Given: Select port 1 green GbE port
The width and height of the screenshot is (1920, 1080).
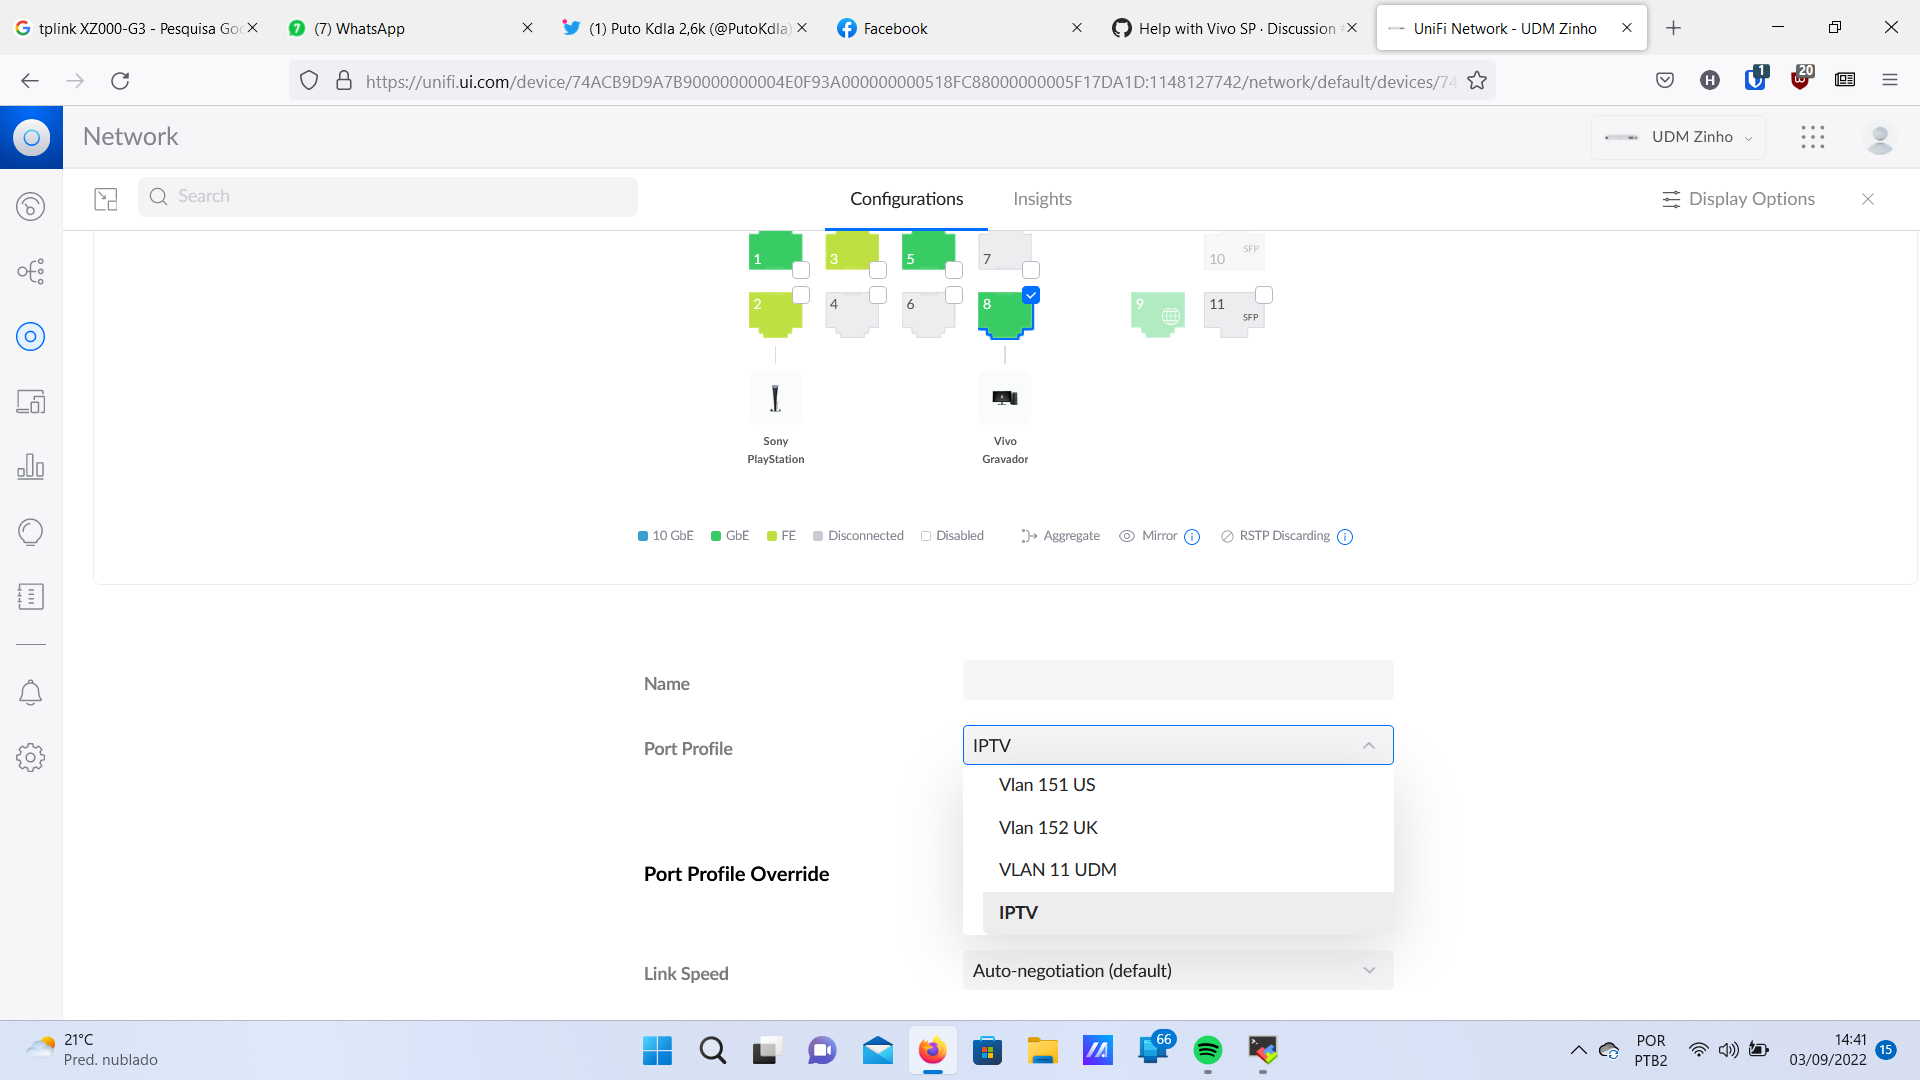Looking at the screenshot, I should 775,251.
